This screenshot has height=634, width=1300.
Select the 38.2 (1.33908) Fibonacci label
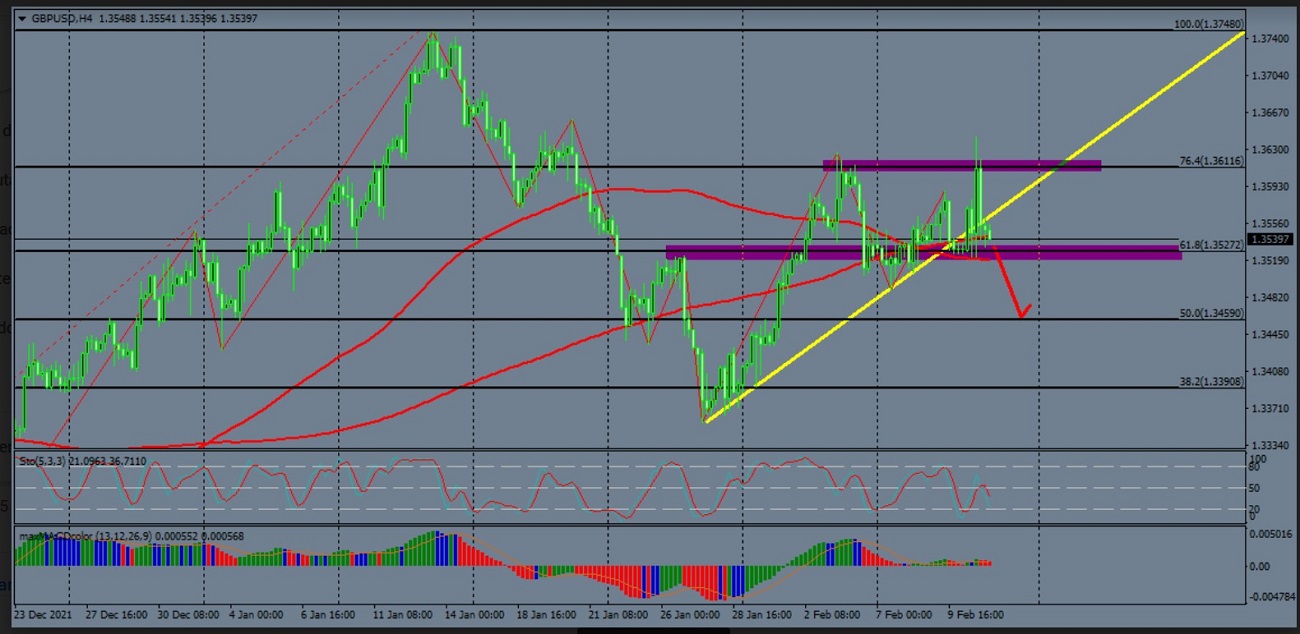[x=1211, y=381]
